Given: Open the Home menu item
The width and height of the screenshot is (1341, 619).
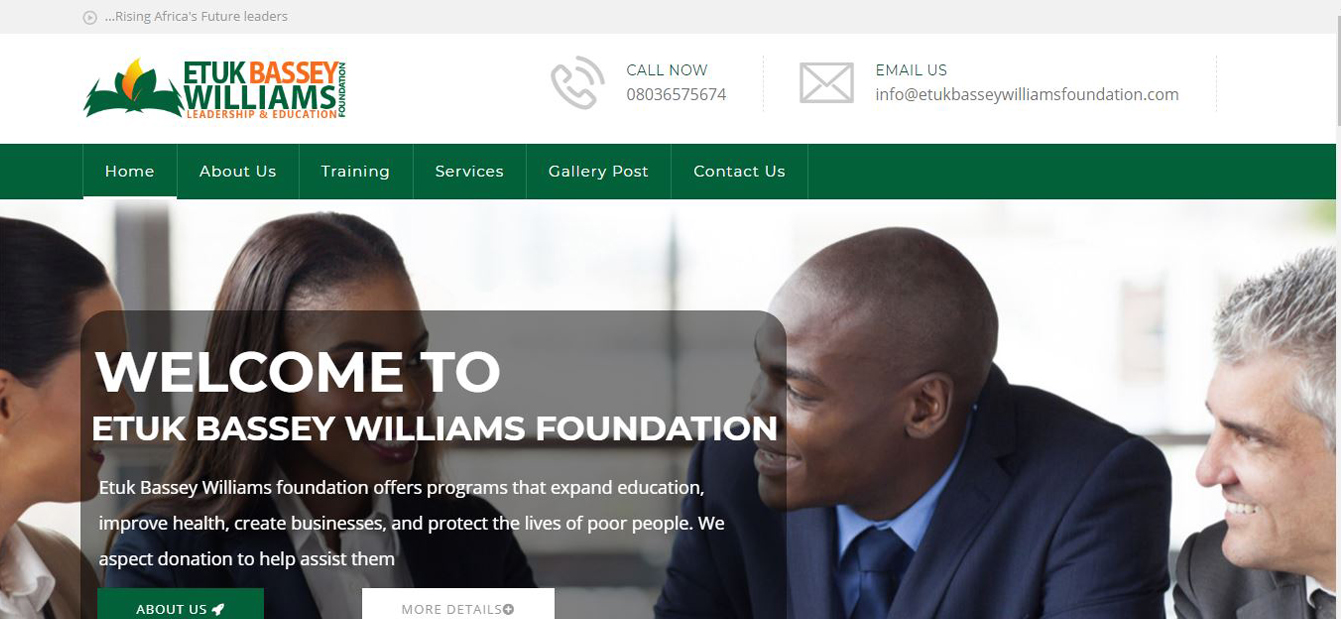Looking at the screenshot, I should 130,171.
